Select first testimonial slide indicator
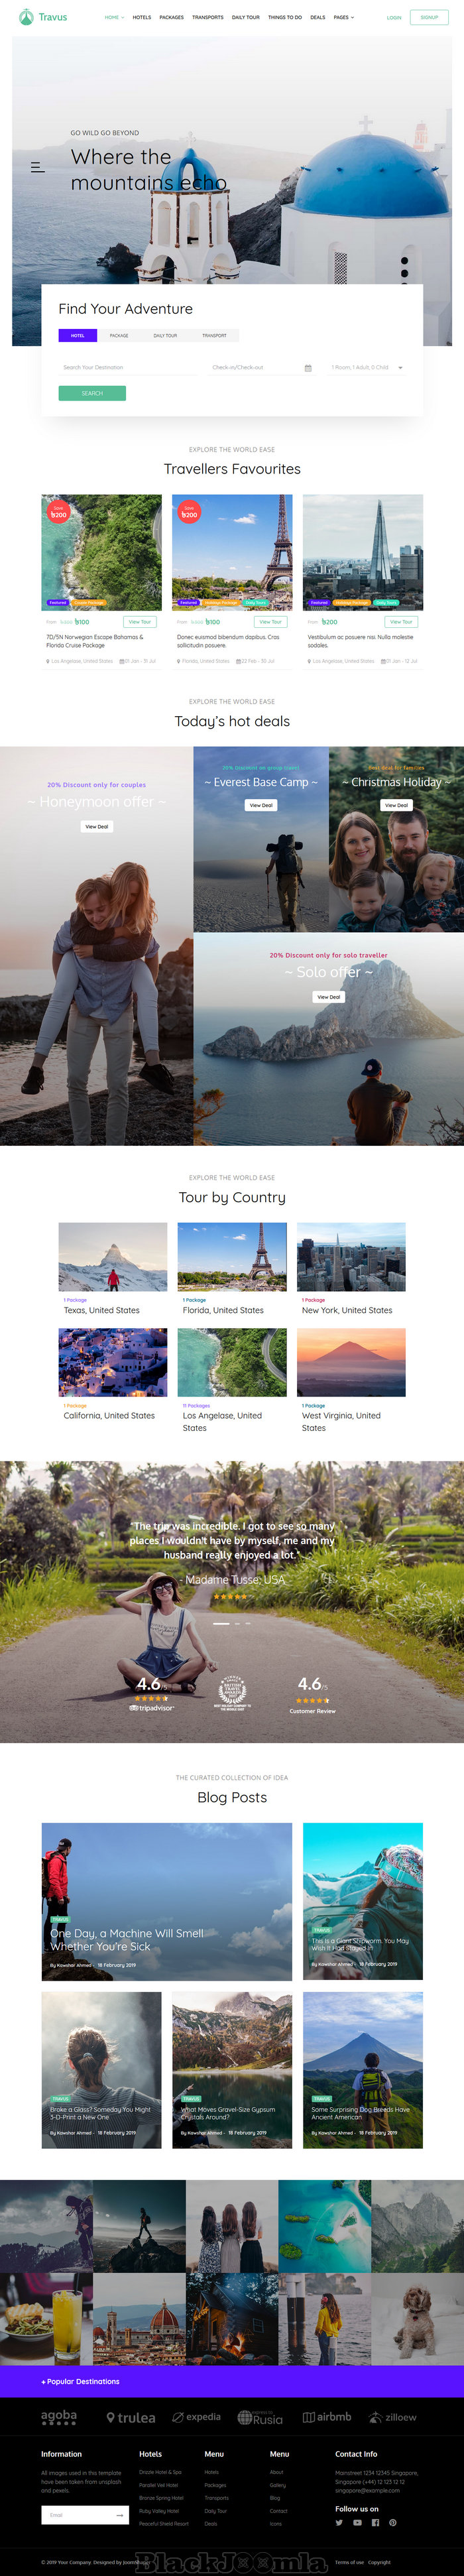Image resolution: width=464 pixels, height=2576 pixels. pyautogui.click(x=221, y=1623)
